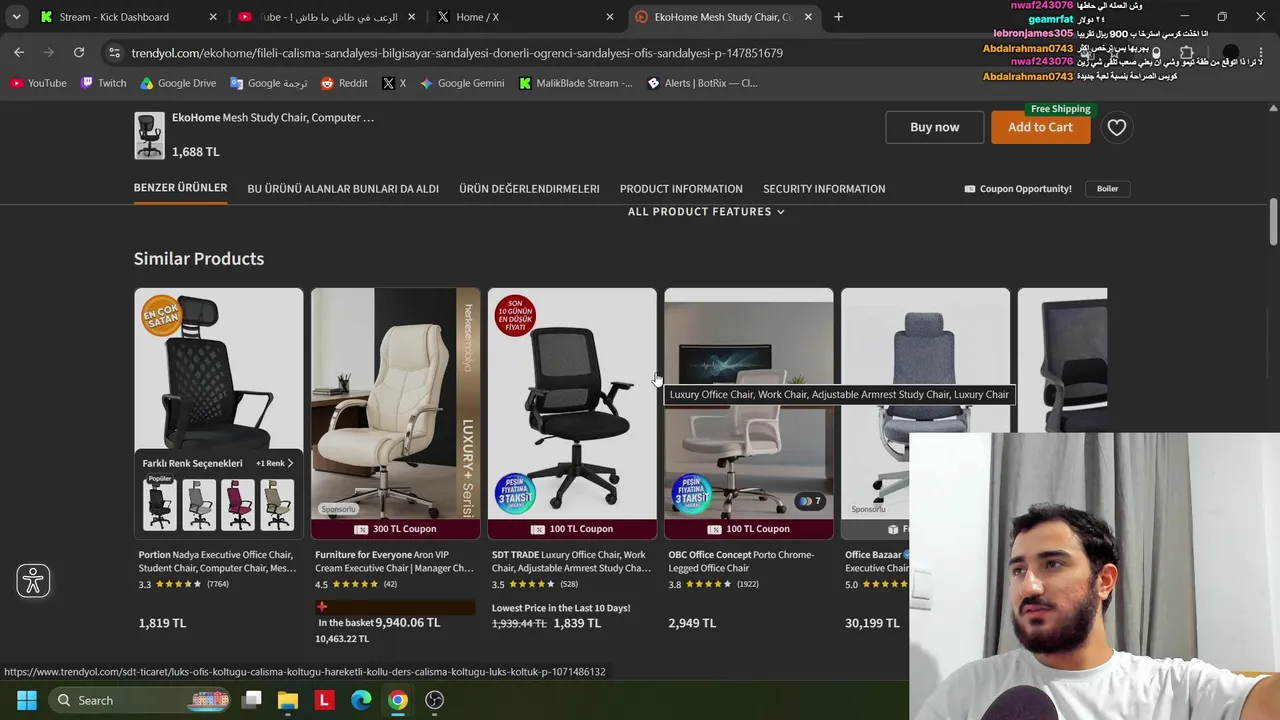Click the Add to Cart button
The width and height of the screenshot is (1280, 720).
pyautogui.click(x=1040, y=127)
